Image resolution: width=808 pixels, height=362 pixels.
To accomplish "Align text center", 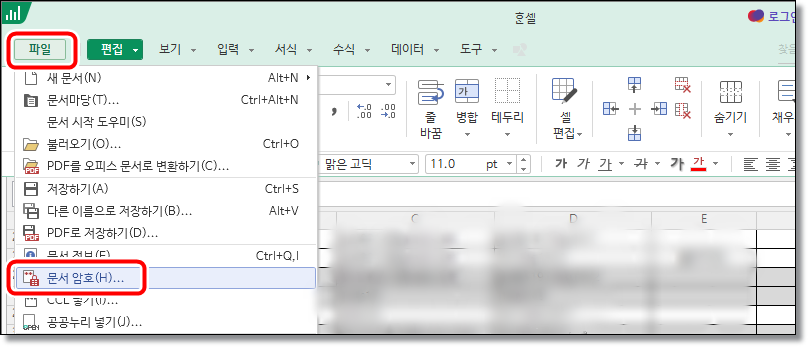I will (x=772, y=165).
